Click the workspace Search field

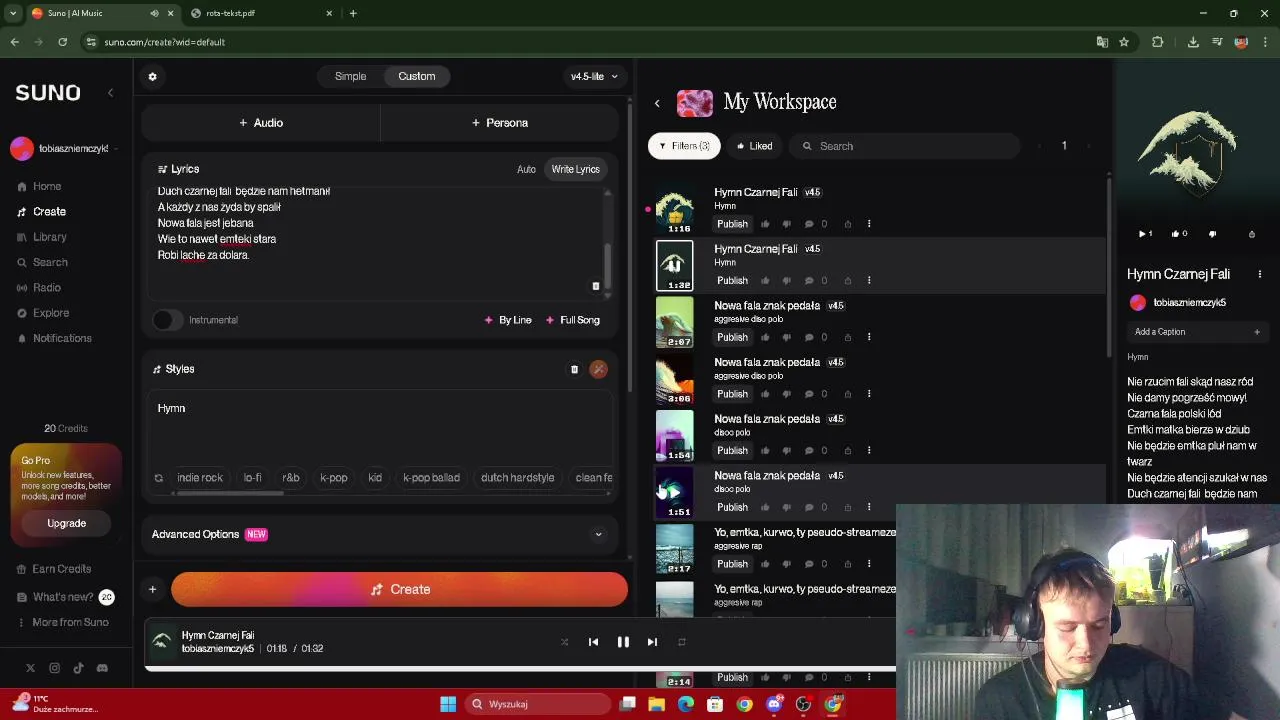coord(905,146)
